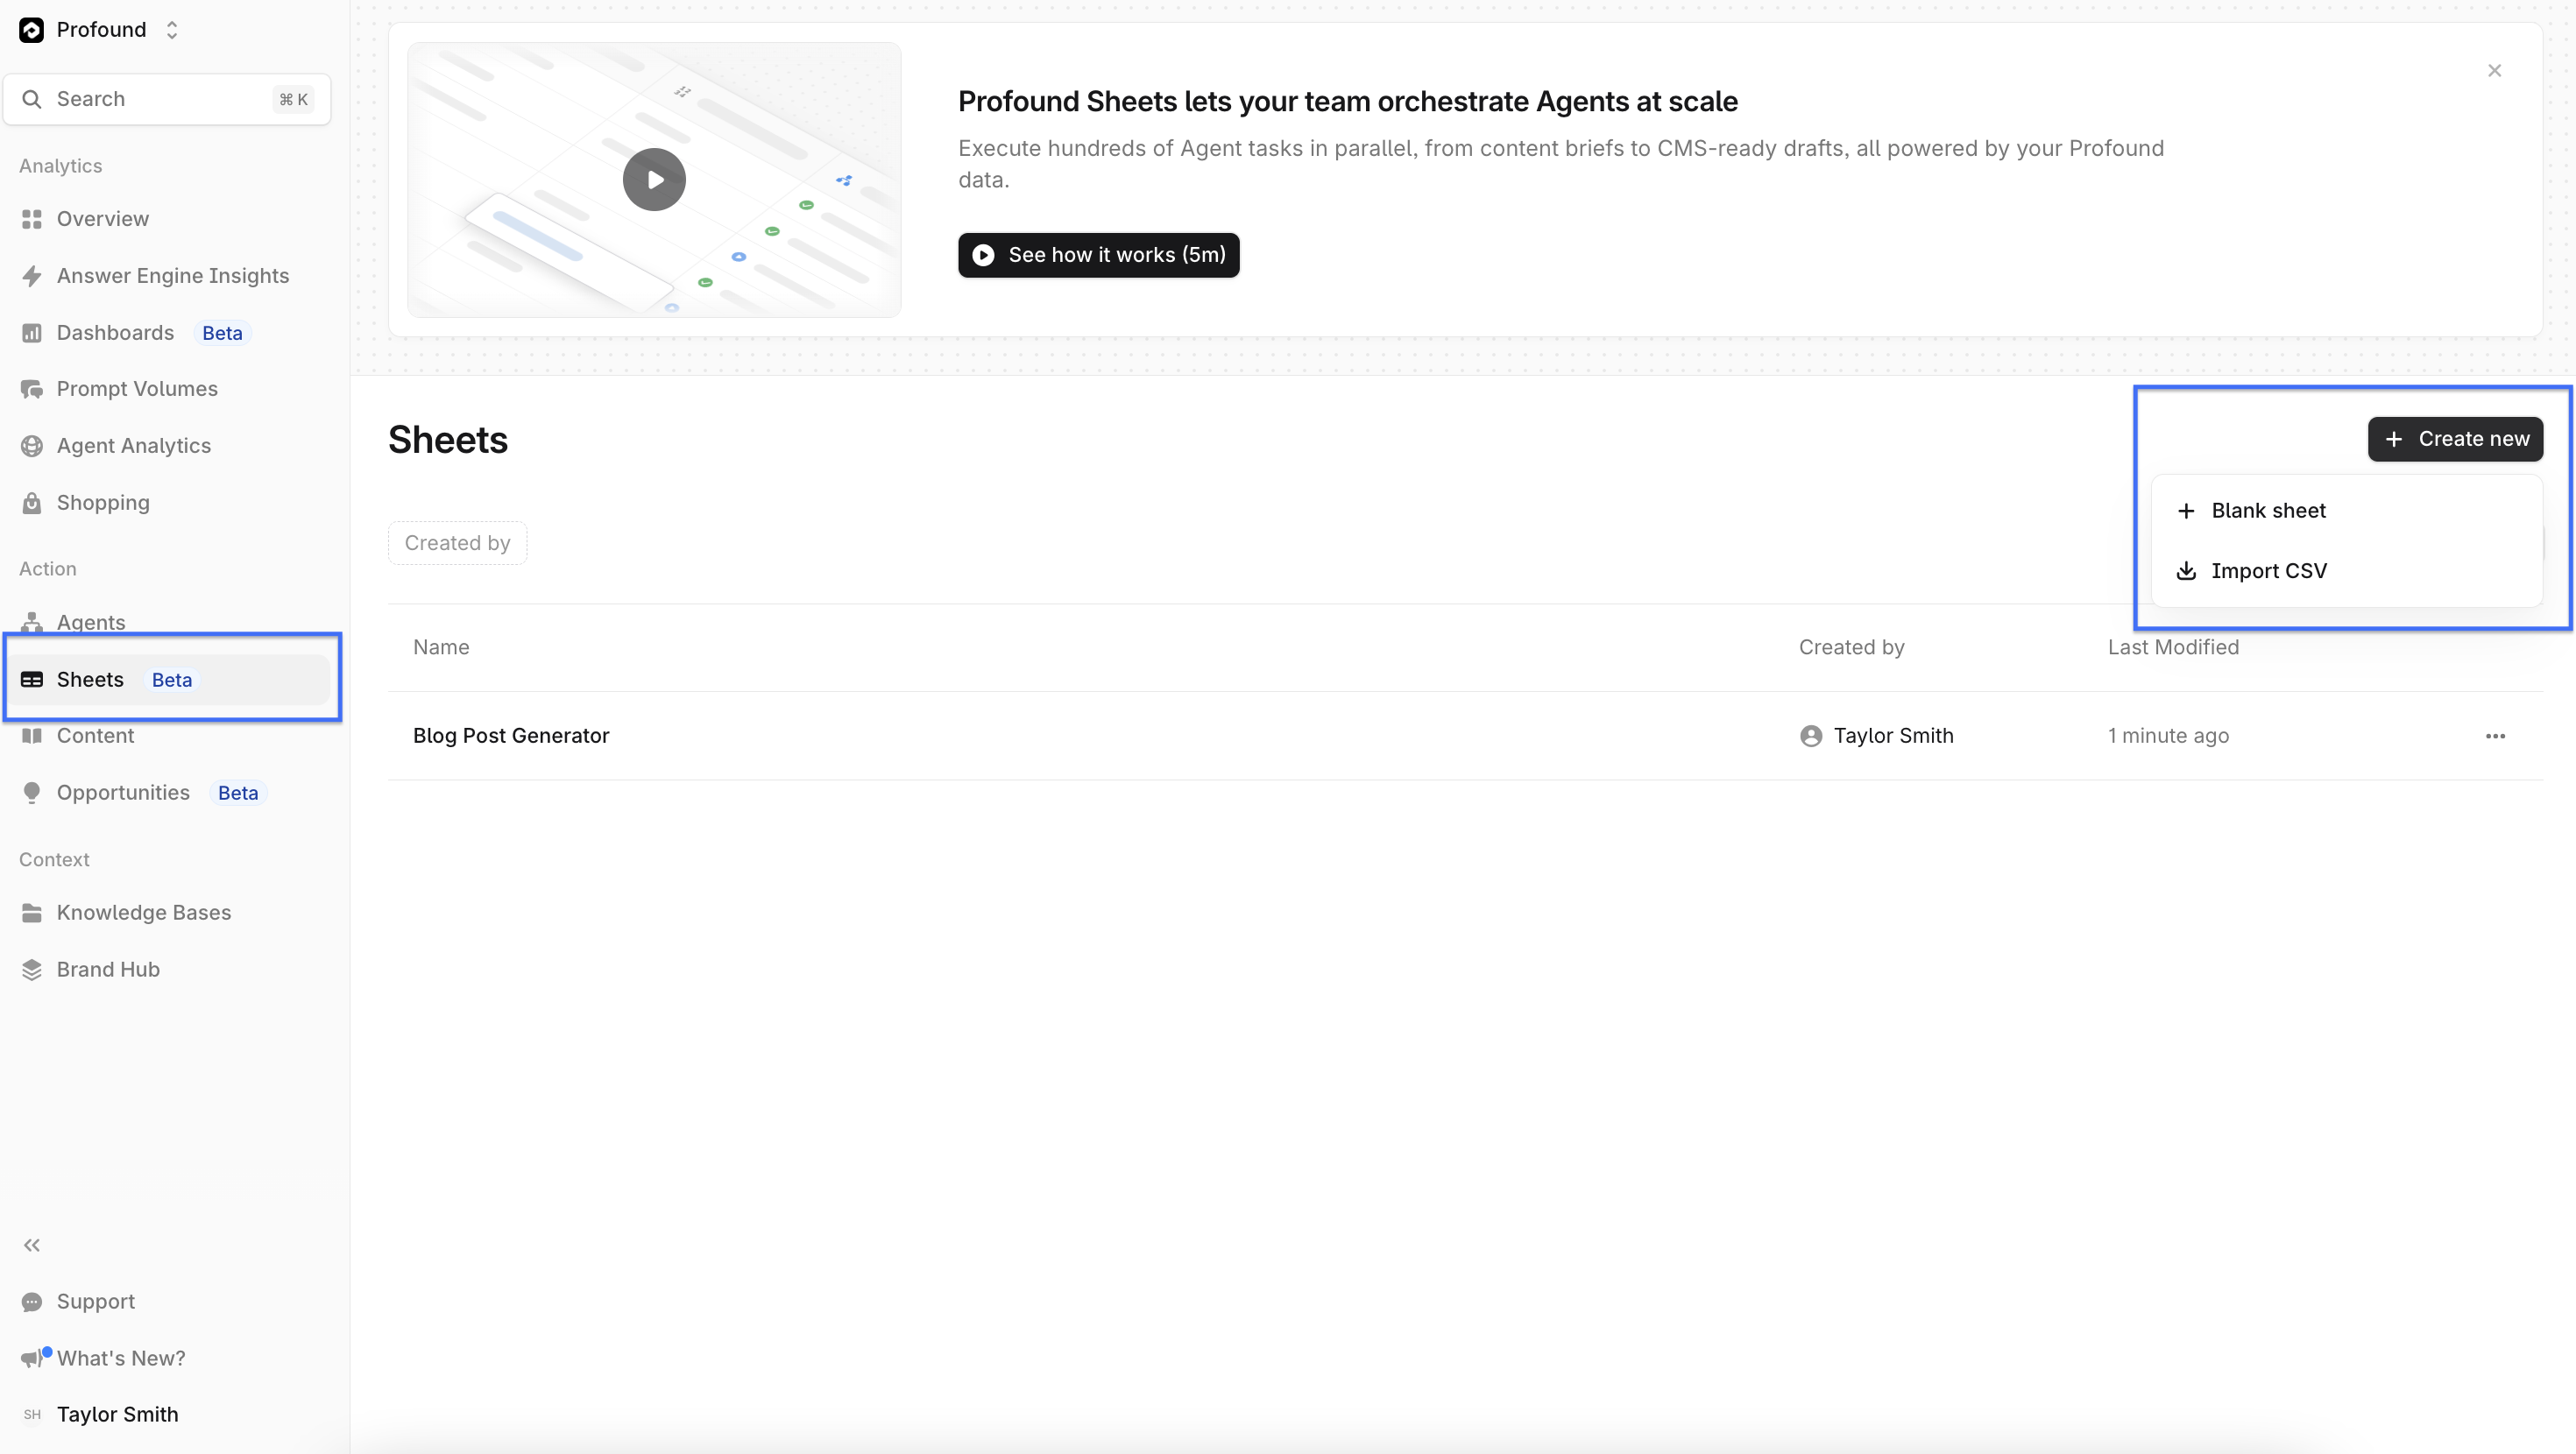The width and height of the screenshot is (2576, 1454).
Task: Click the Create new button
Action: [x=2455, y=439]
